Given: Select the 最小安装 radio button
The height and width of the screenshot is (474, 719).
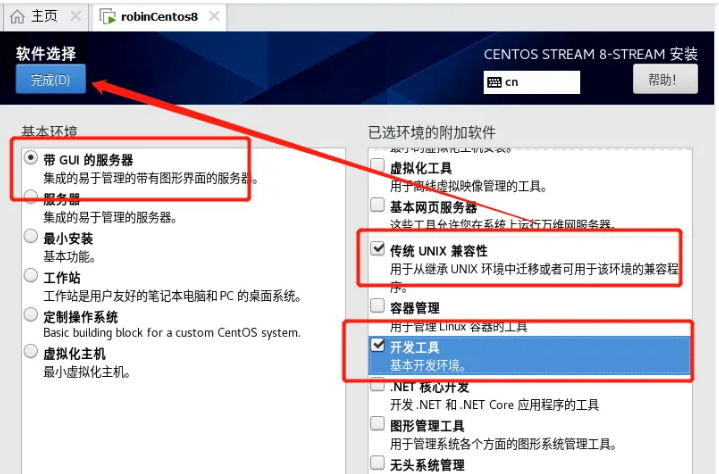Looking at the screenshot, I should [x=31, y=236].
